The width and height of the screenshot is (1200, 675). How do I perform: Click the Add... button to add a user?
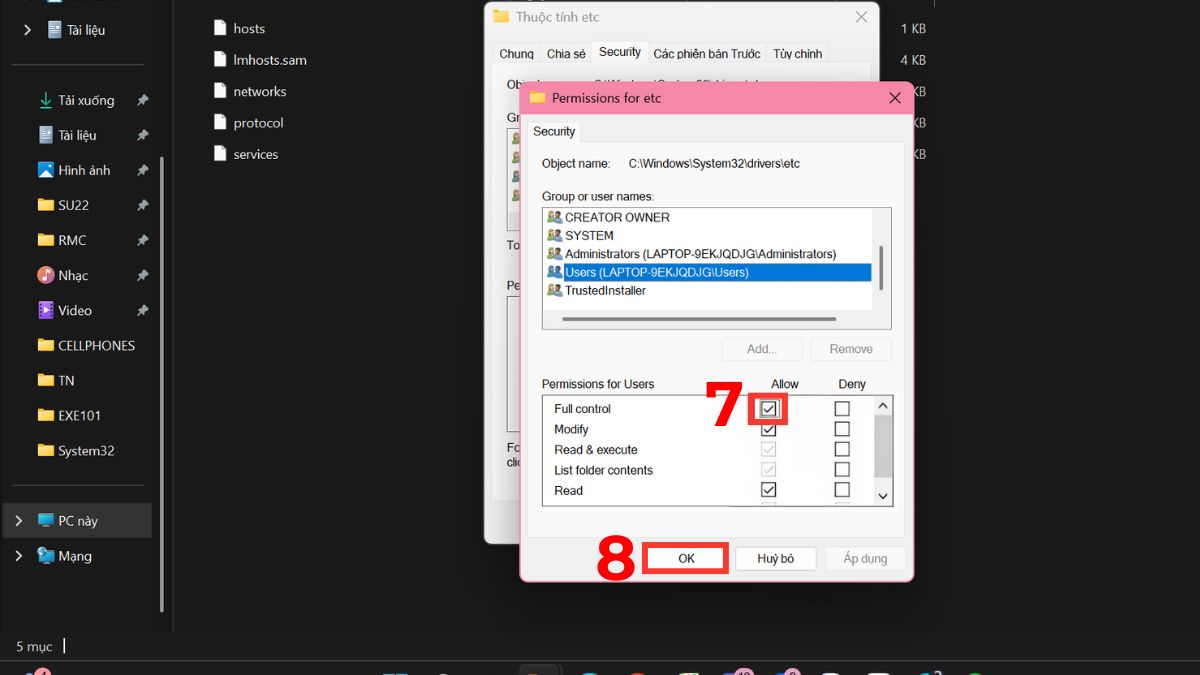(761, 348)
